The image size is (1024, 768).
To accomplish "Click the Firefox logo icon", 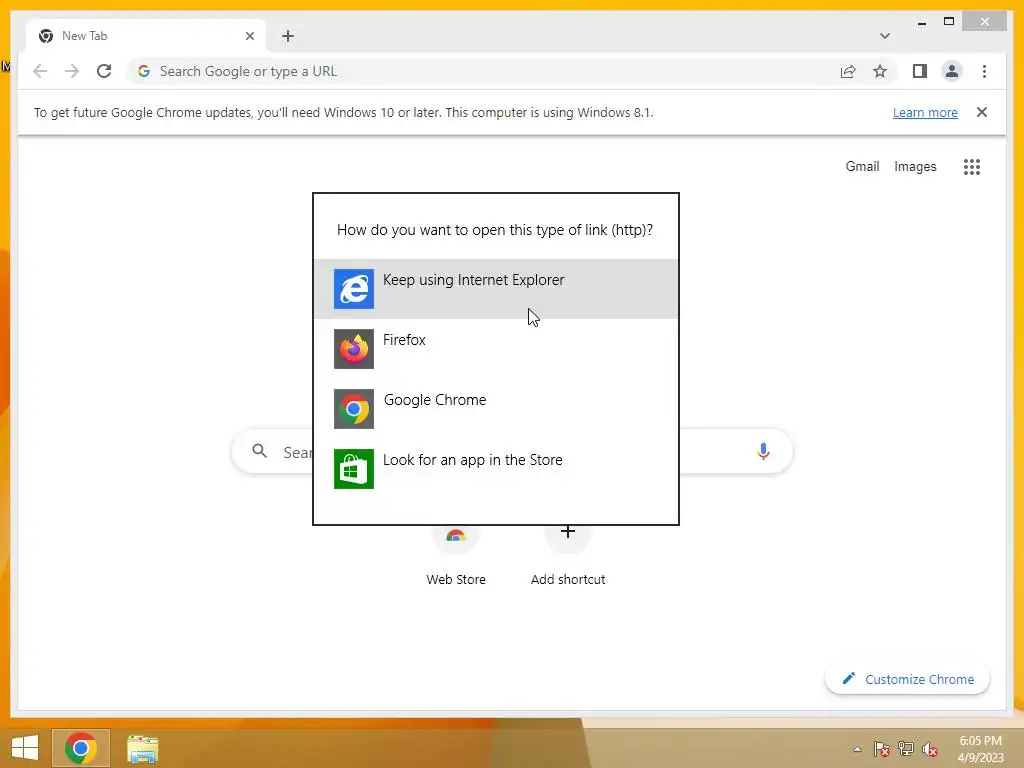I will [354, 349].
